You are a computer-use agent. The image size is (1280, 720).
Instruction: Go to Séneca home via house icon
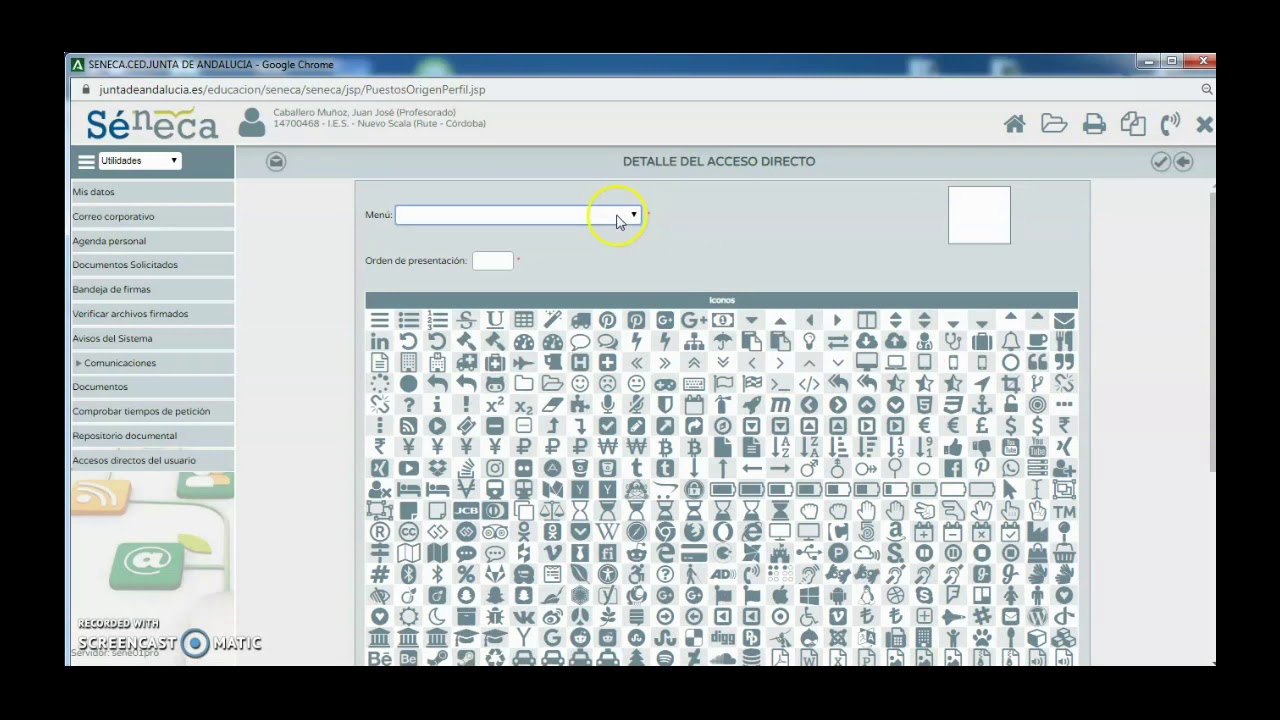point(1014,124)
